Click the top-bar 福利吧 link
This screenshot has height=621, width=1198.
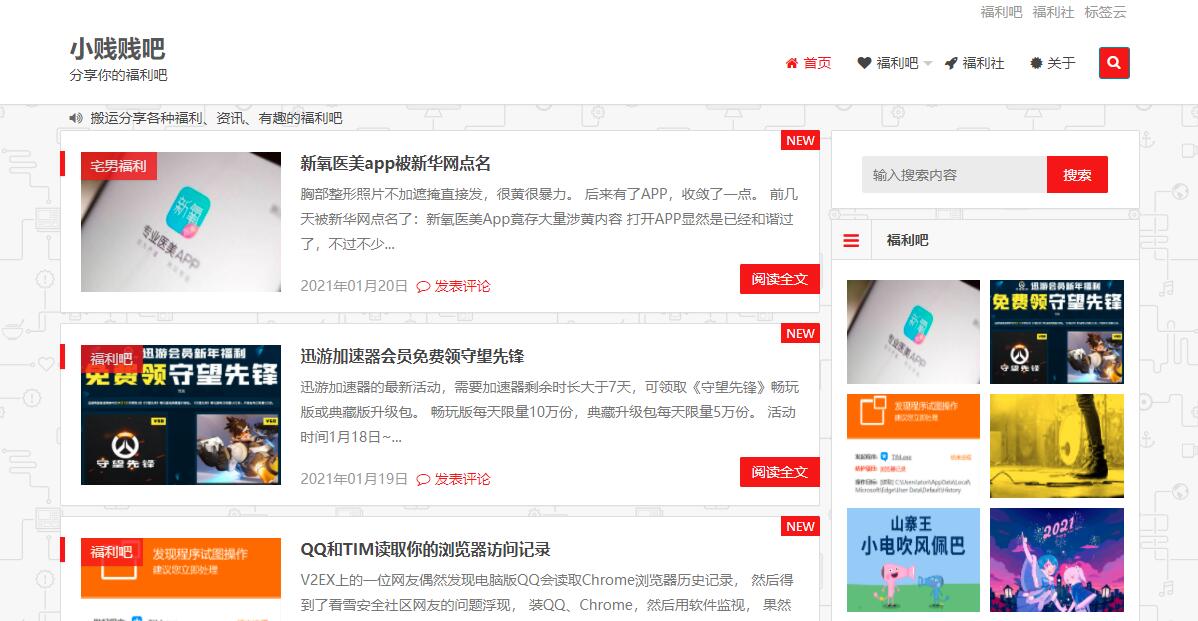(1001, 12)
